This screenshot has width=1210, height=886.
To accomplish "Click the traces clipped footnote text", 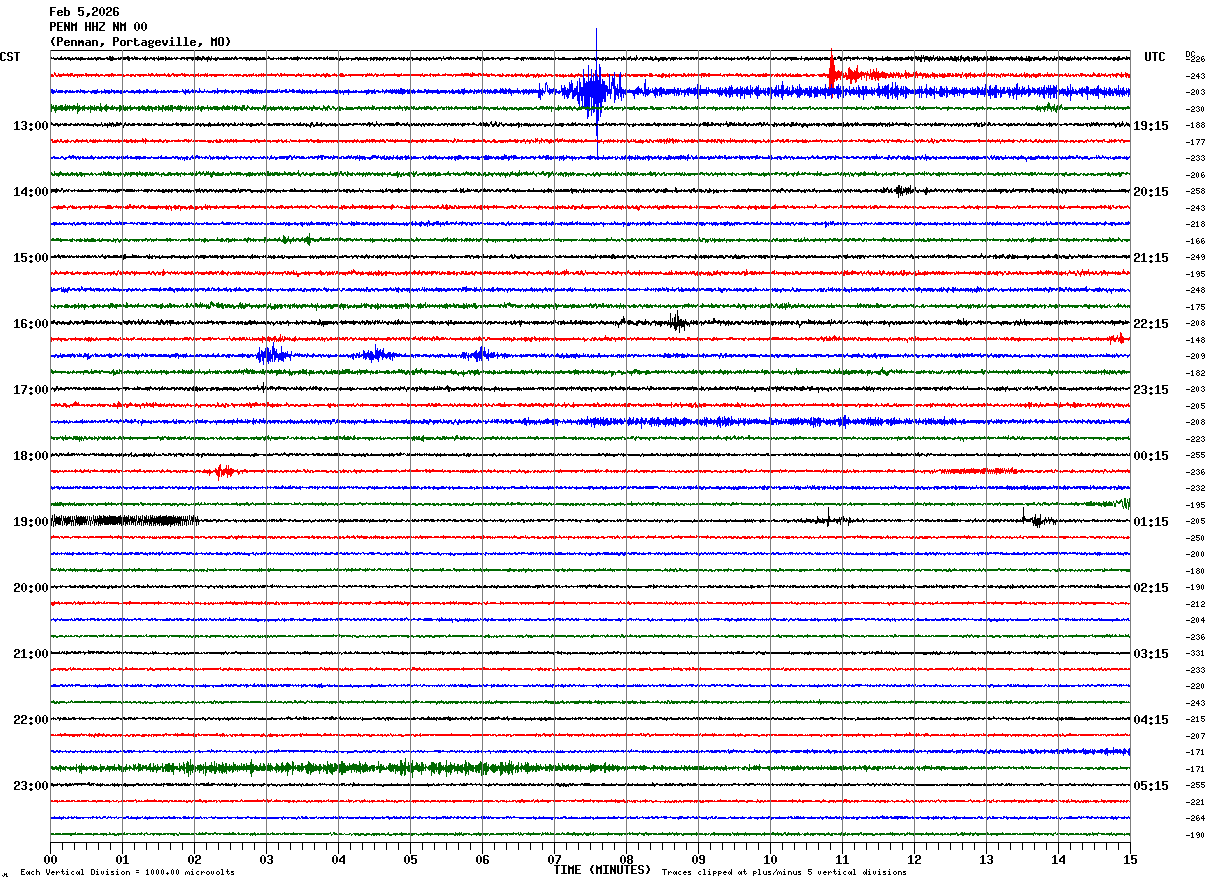I will (x=784, y=873).
